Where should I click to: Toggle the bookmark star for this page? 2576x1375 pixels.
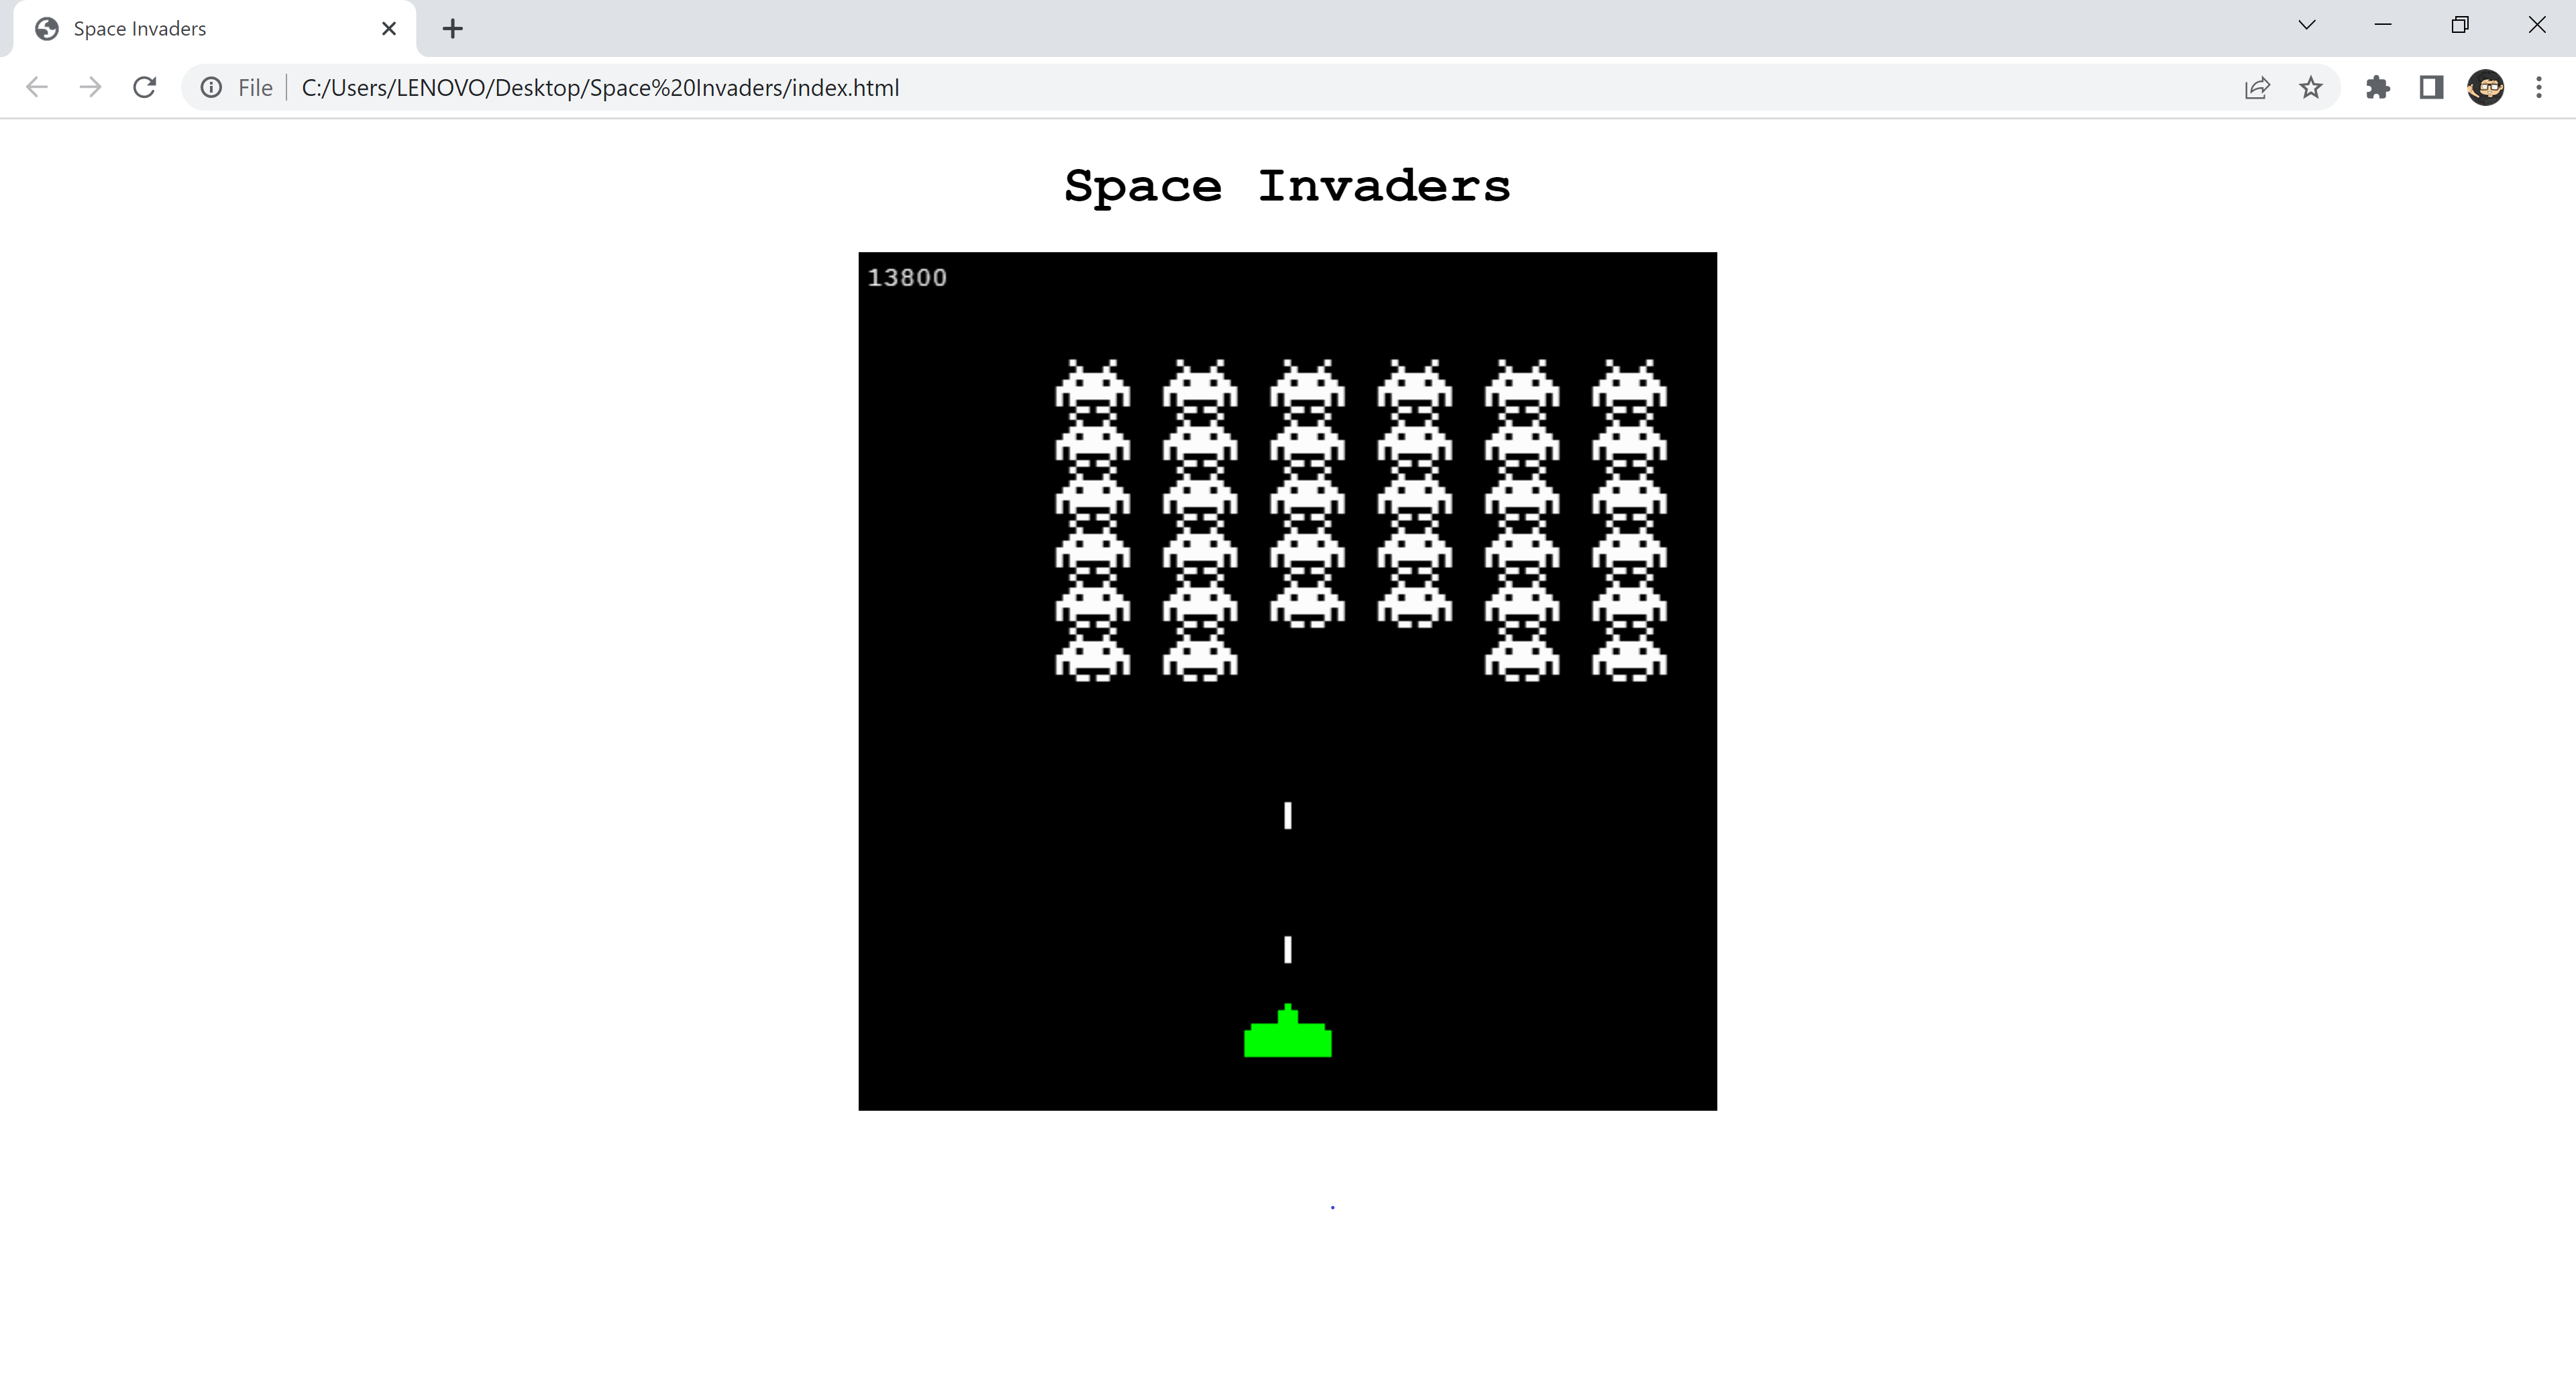click(2311, 87)
